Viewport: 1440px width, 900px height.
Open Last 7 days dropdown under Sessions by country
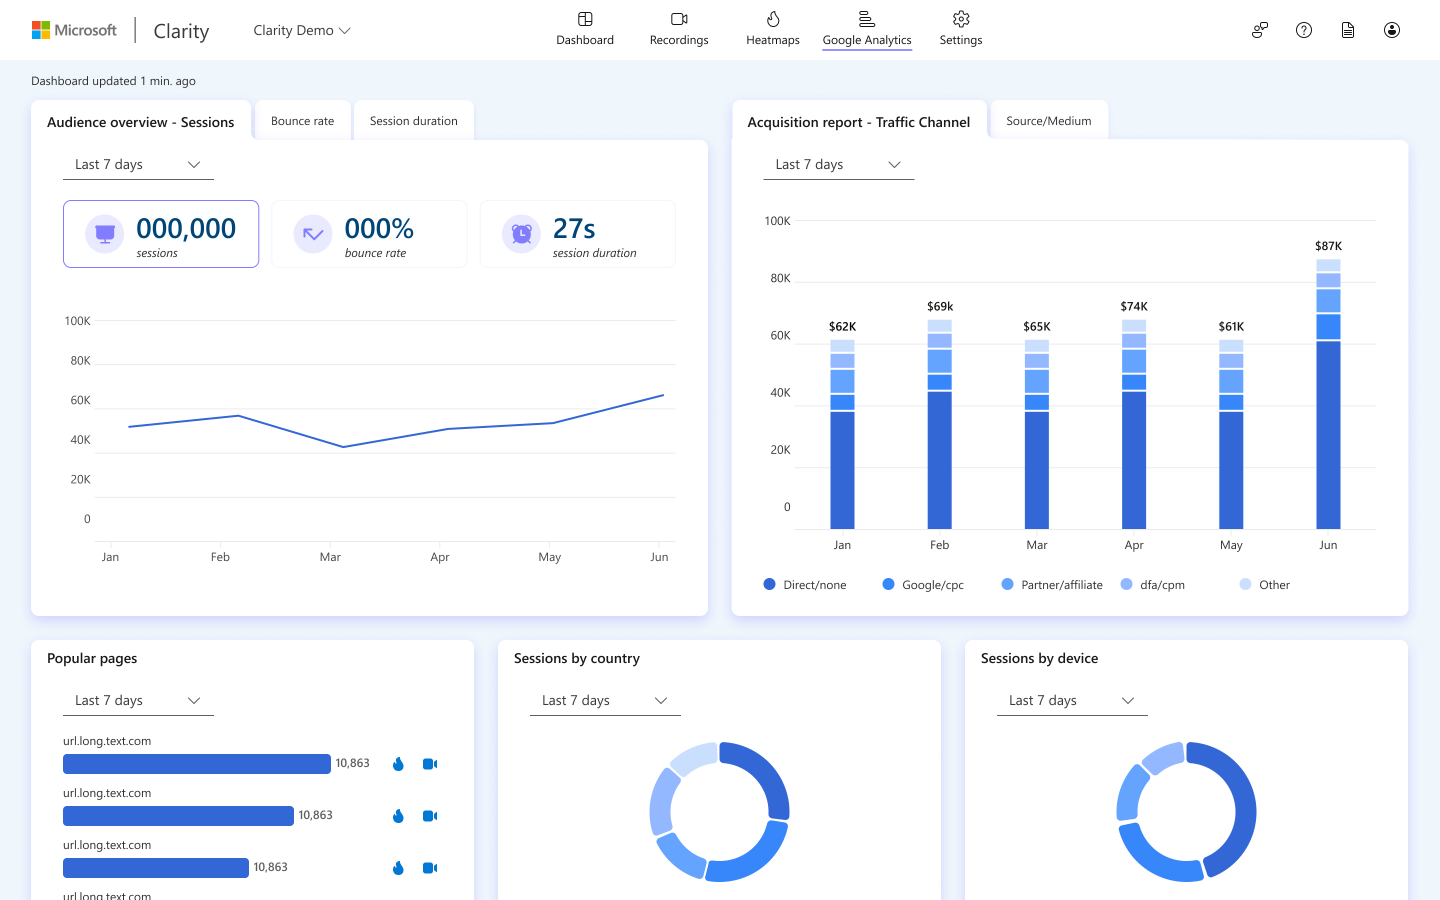(x=605, y=700)
